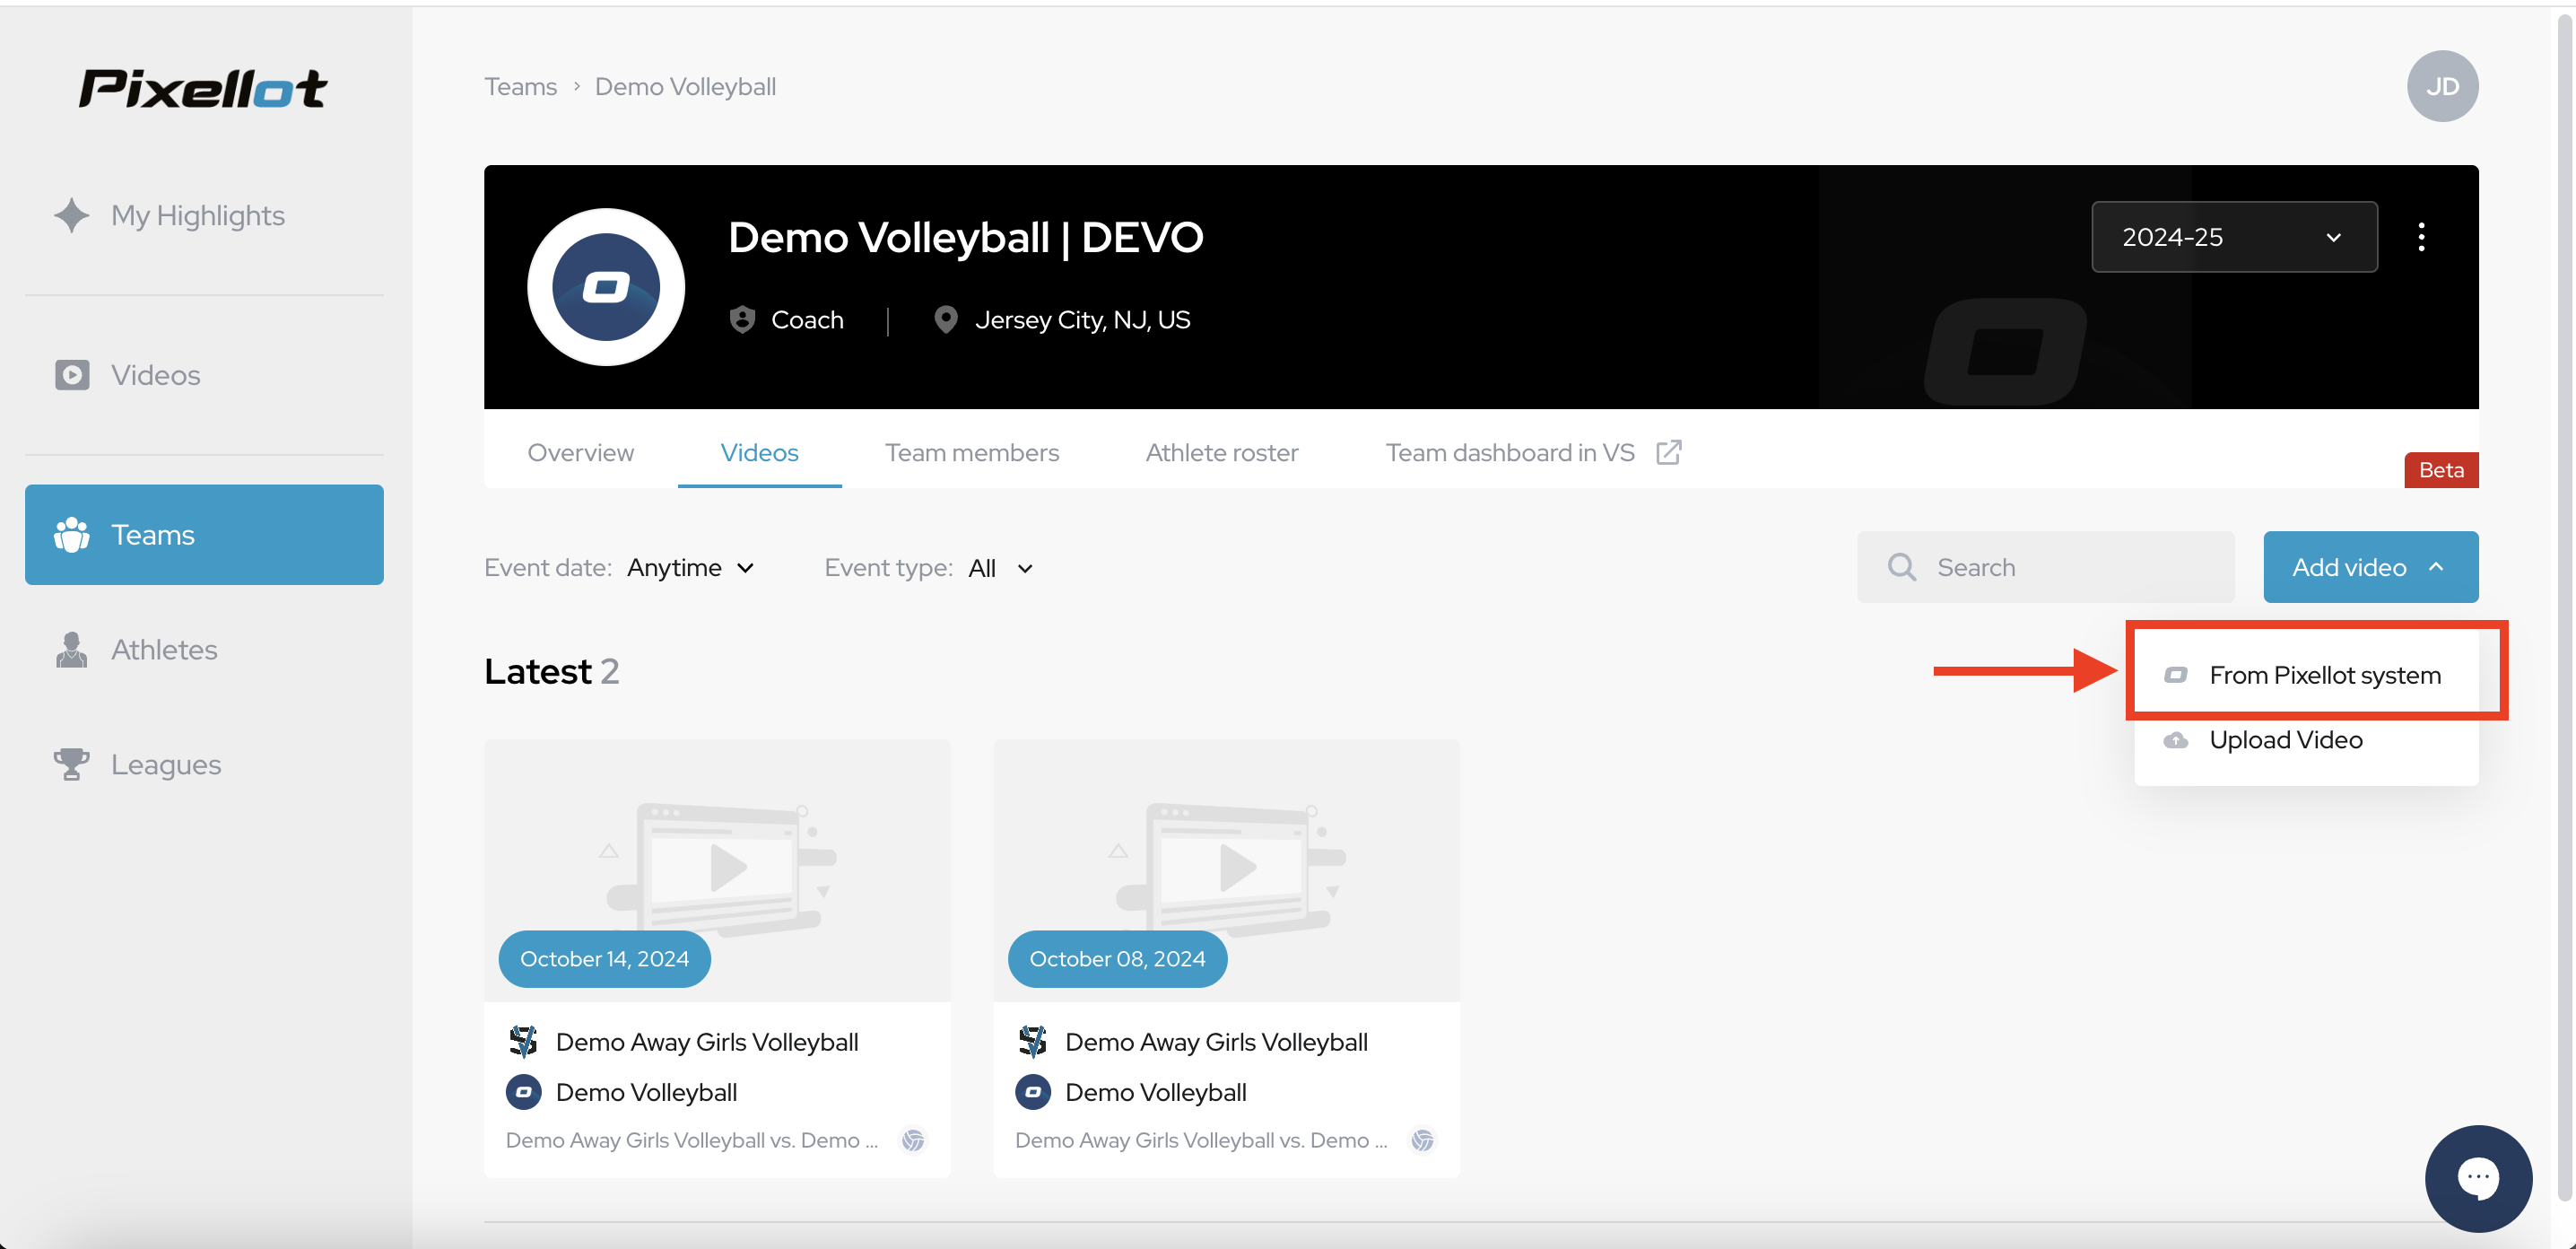Click the cloud upload icon beside Upload Video

(2175, 740)
